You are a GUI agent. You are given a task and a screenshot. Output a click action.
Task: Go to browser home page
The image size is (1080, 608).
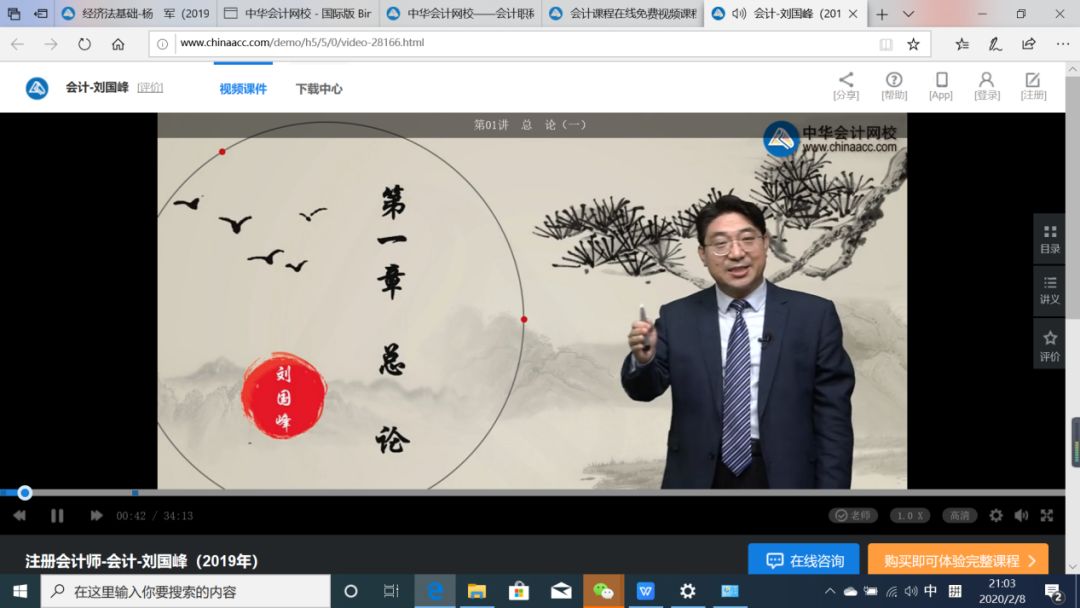118,44
